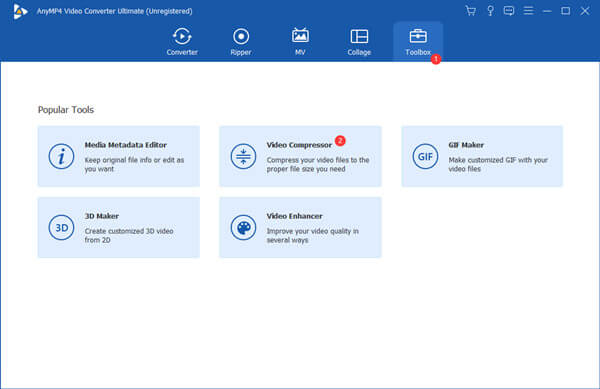
Task: Open the hamburger menu icon
Action: click(x=528, y=11)
